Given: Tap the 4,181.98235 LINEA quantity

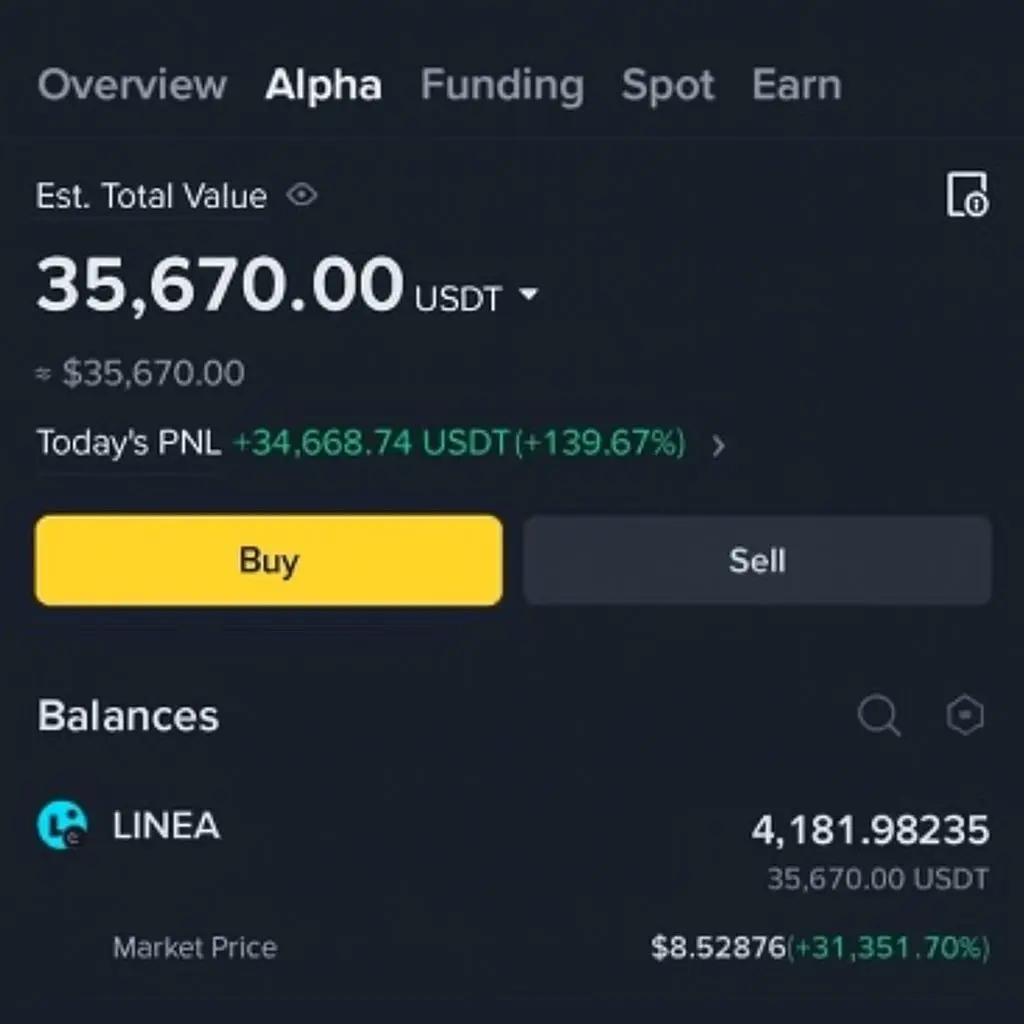Looking at the screenshot, I should click(871, 830).
